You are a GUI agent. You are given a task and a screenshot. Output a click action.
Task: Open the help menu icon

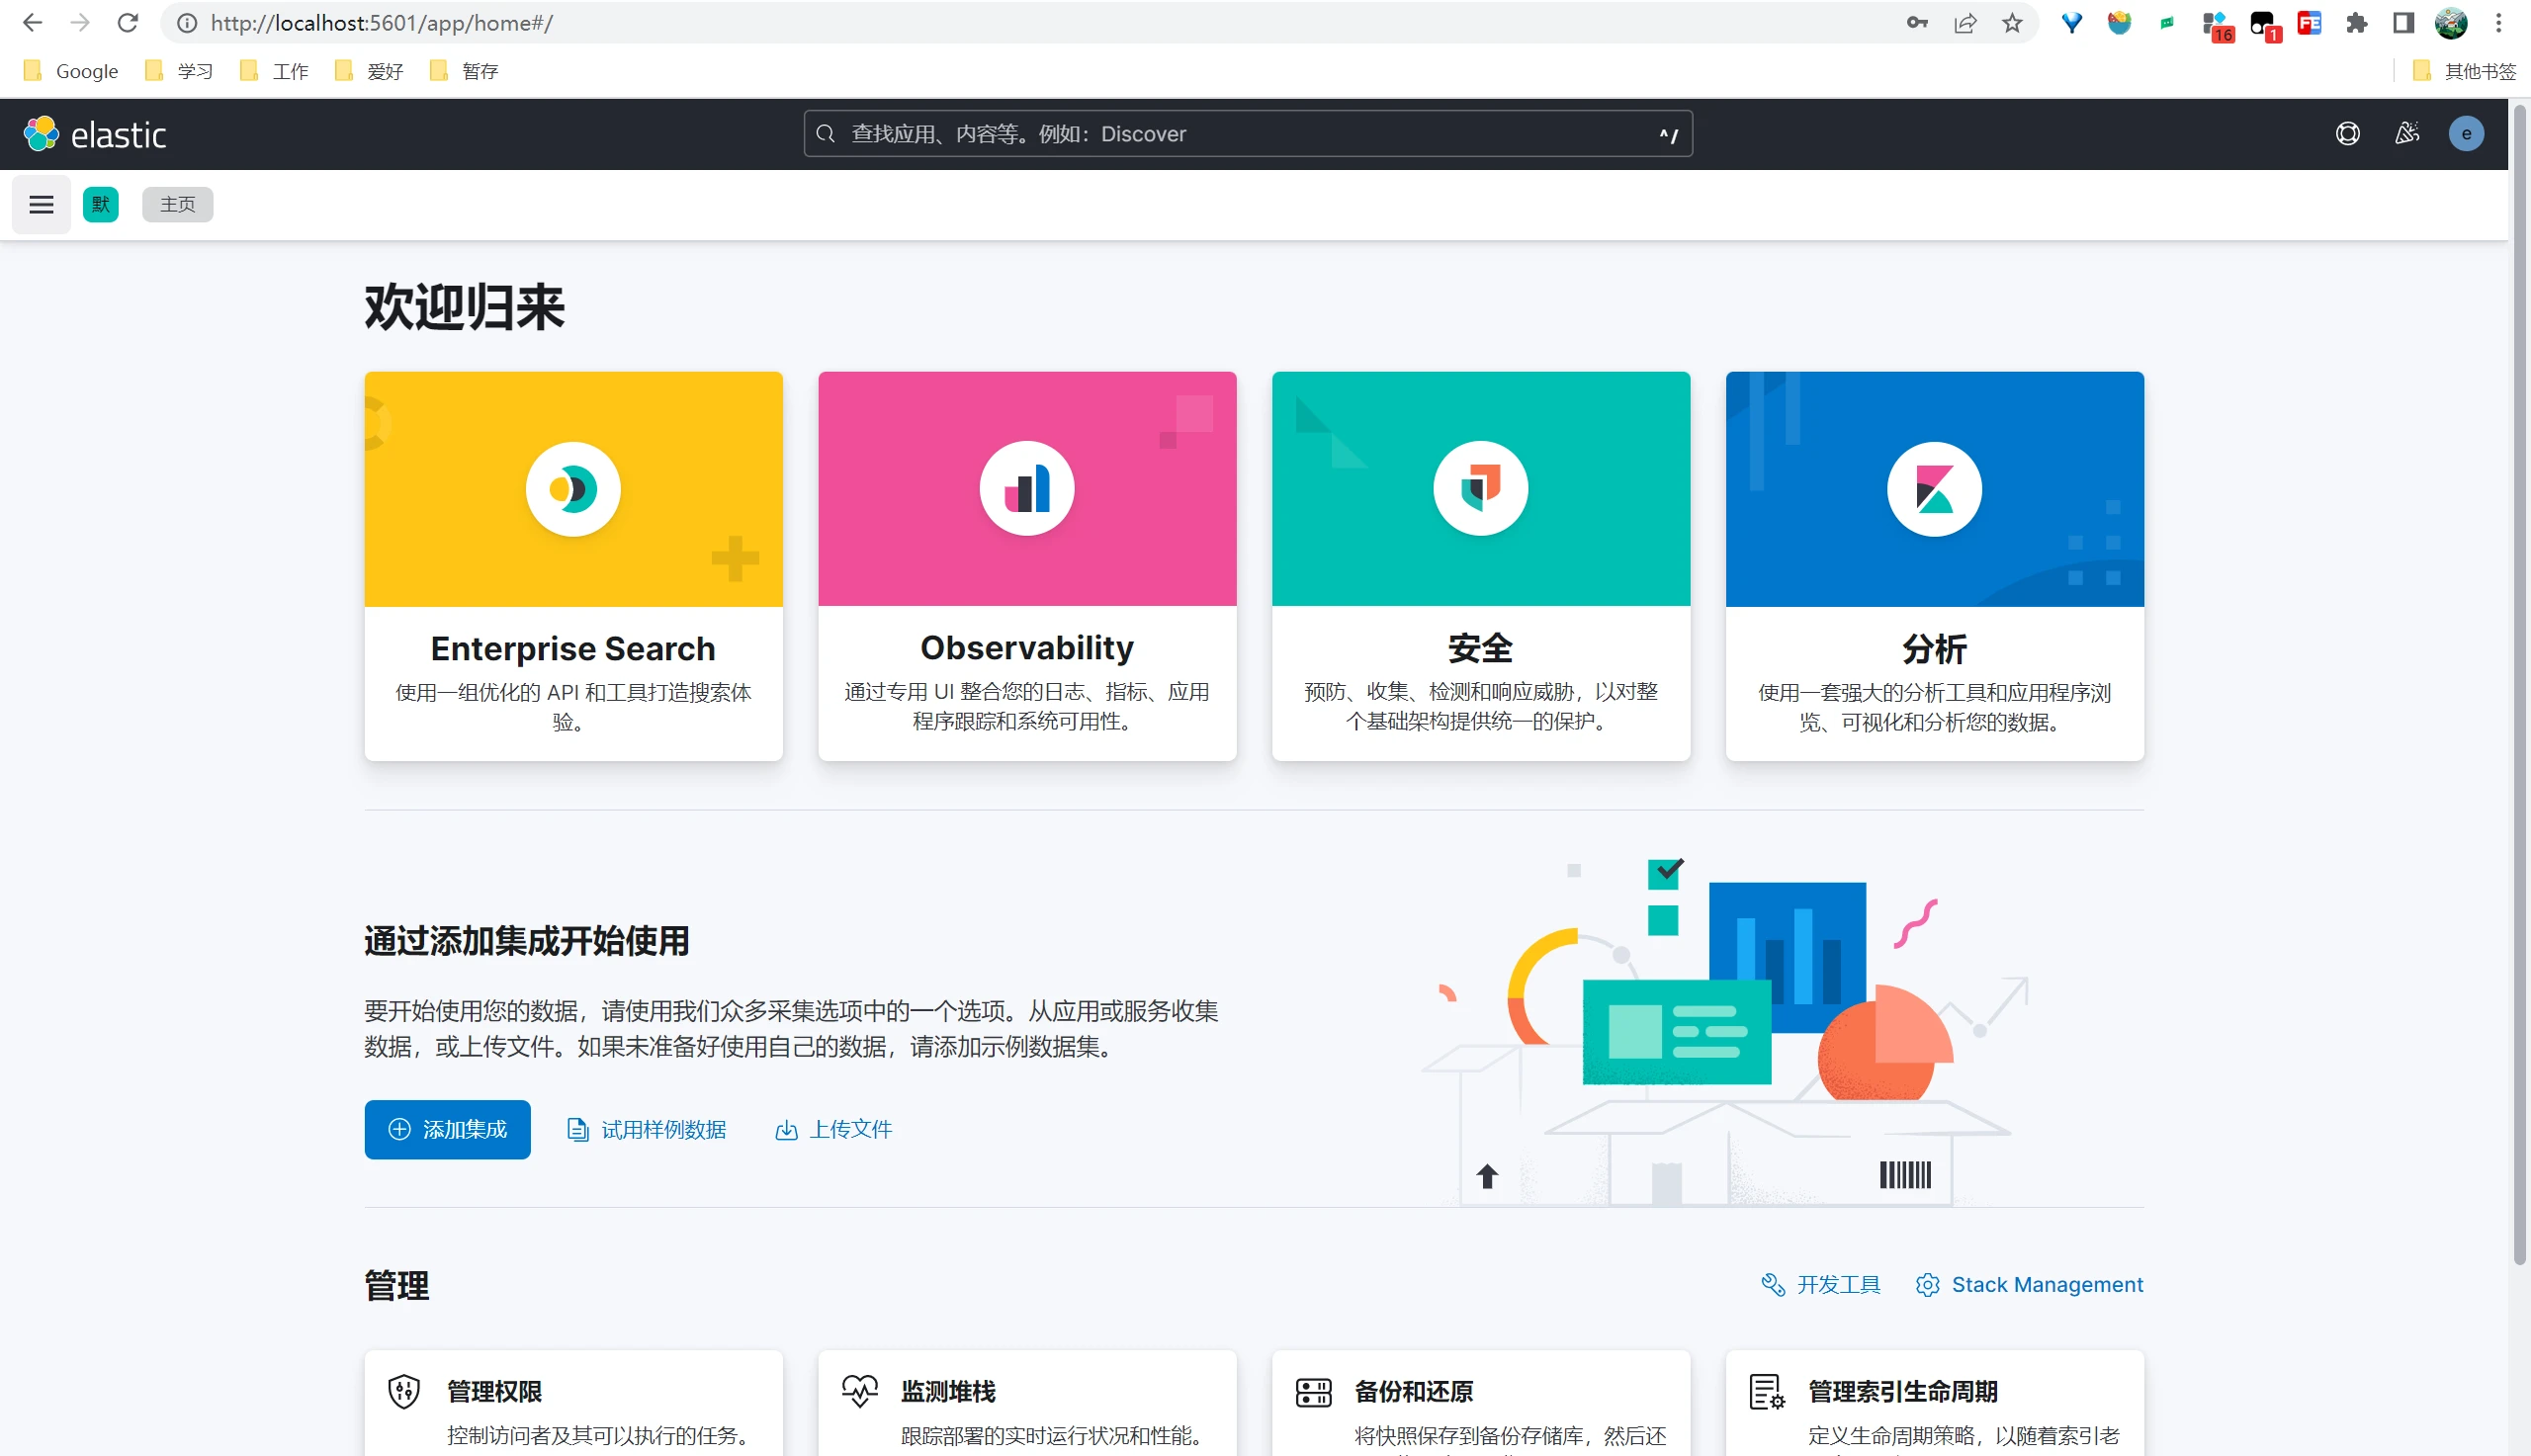tap(2347, 134)
